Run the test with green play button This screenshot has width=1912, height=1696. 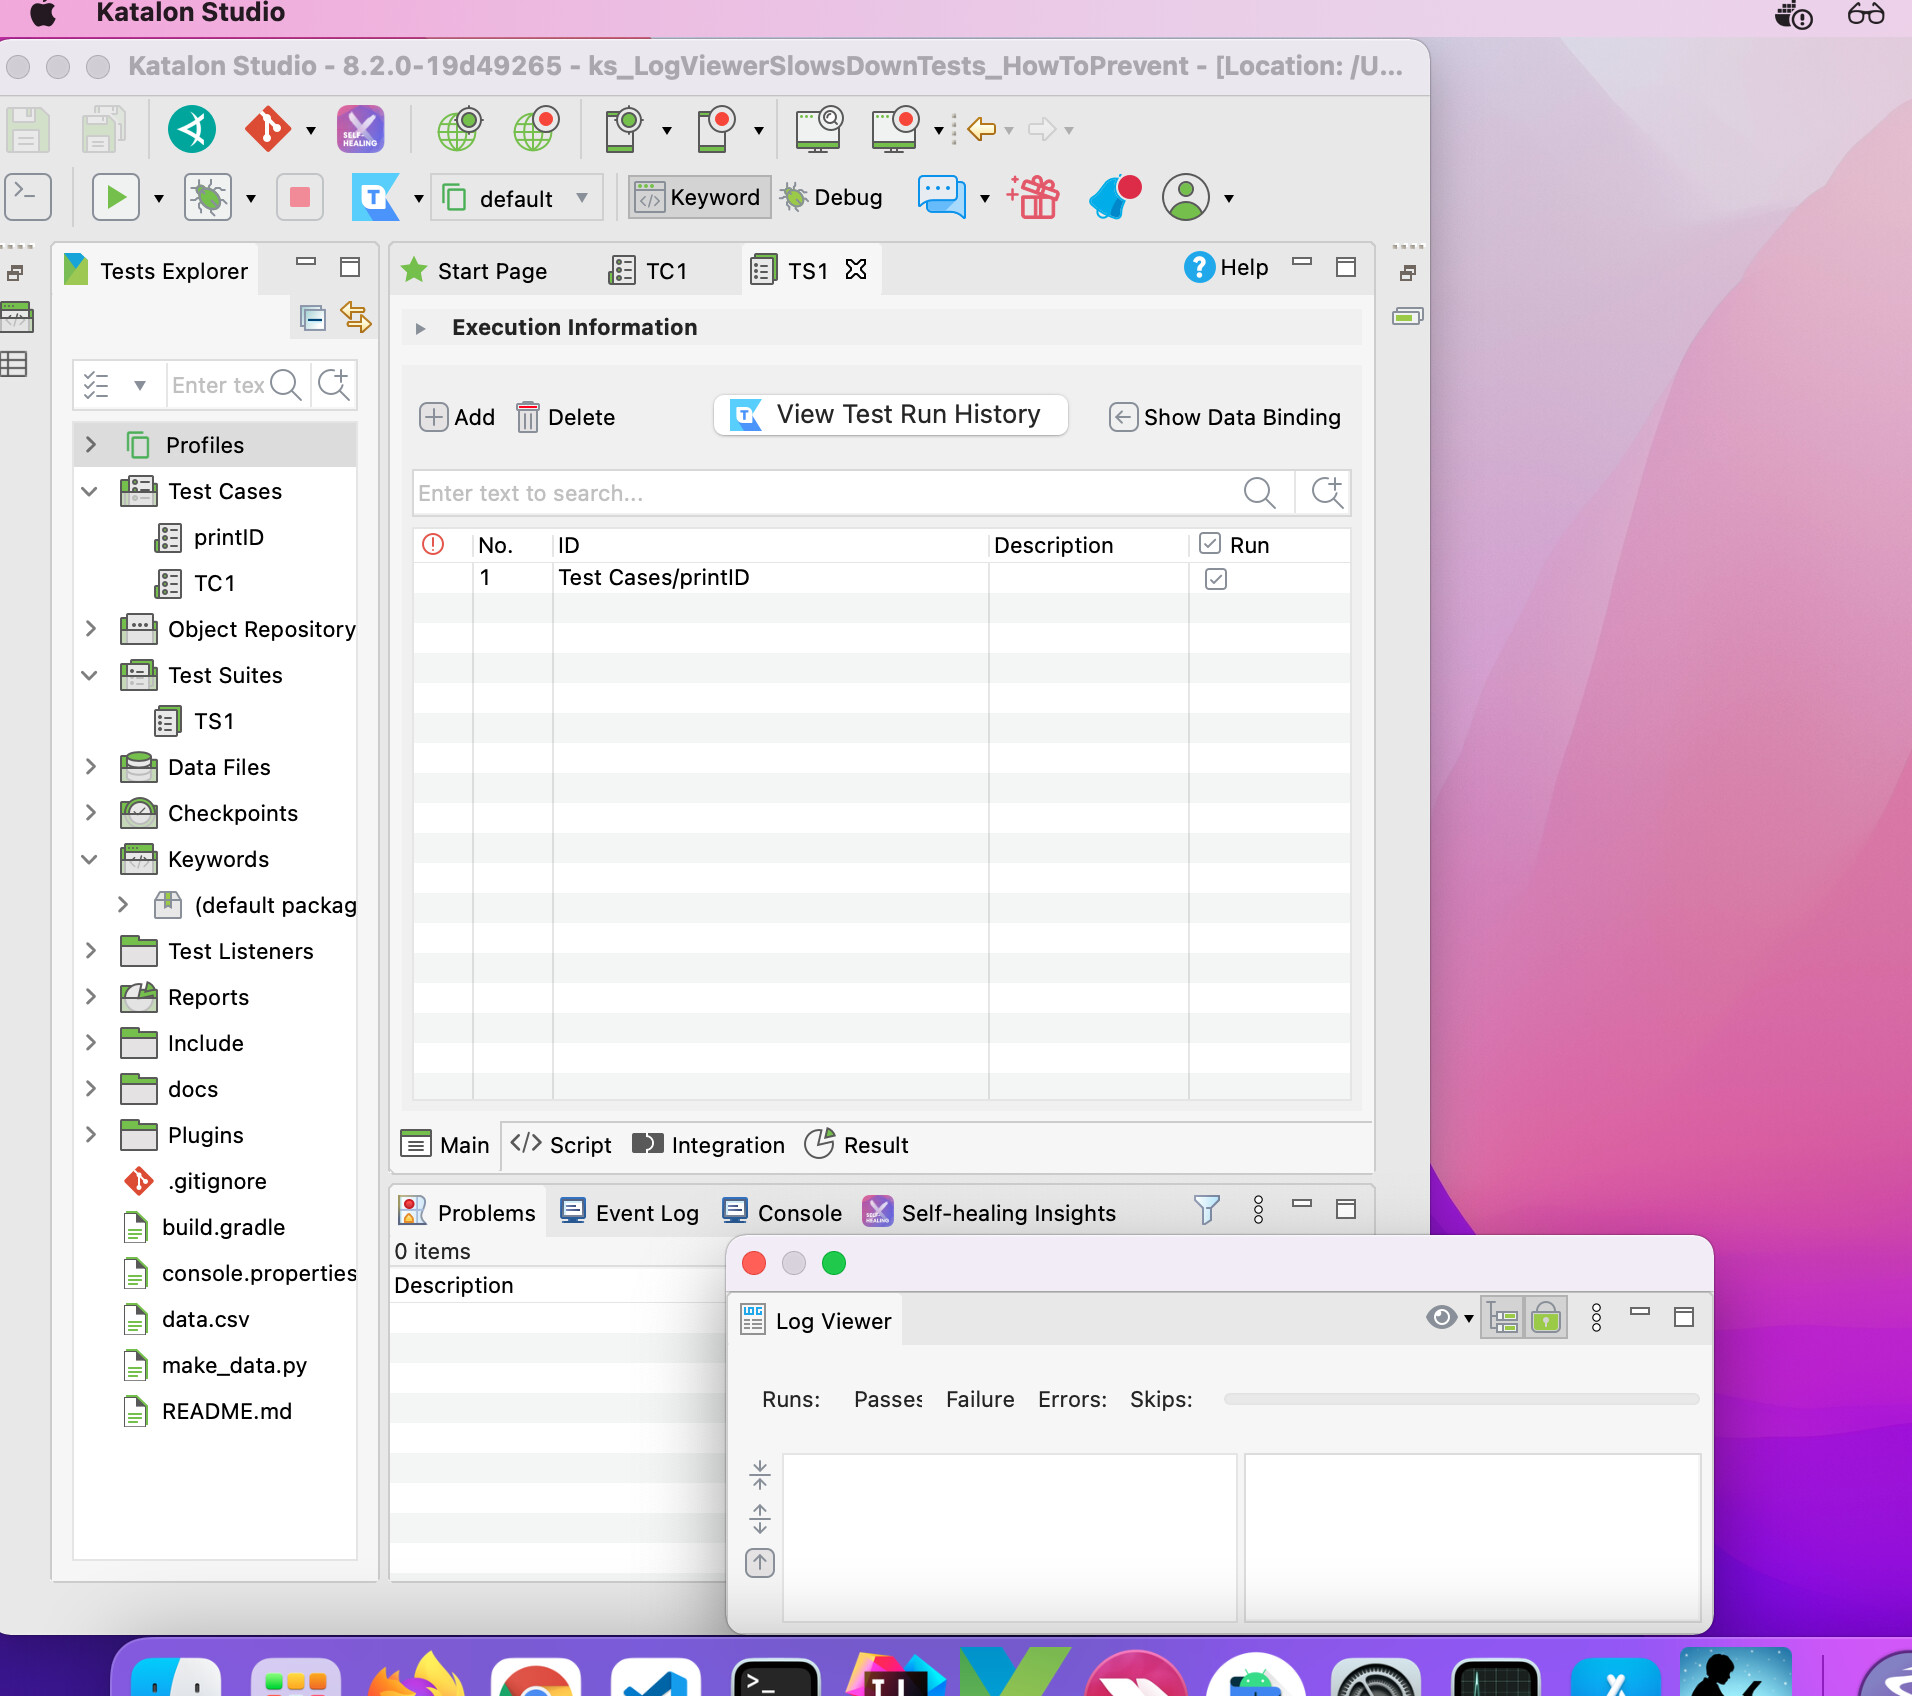116,197
